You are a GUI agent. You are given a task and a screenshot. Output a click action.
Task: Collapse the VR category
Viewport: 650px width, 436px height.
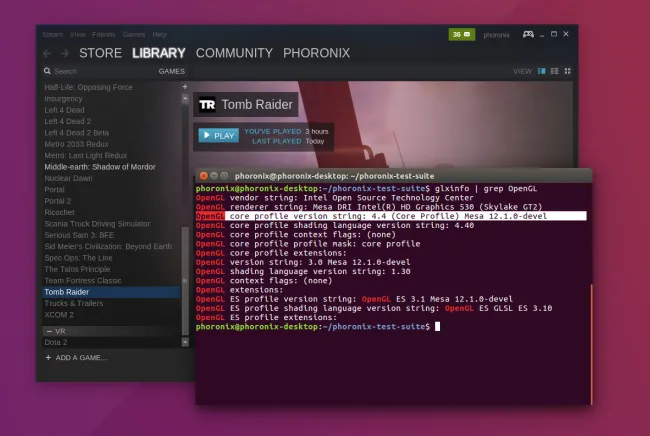[x=49, y=331]
